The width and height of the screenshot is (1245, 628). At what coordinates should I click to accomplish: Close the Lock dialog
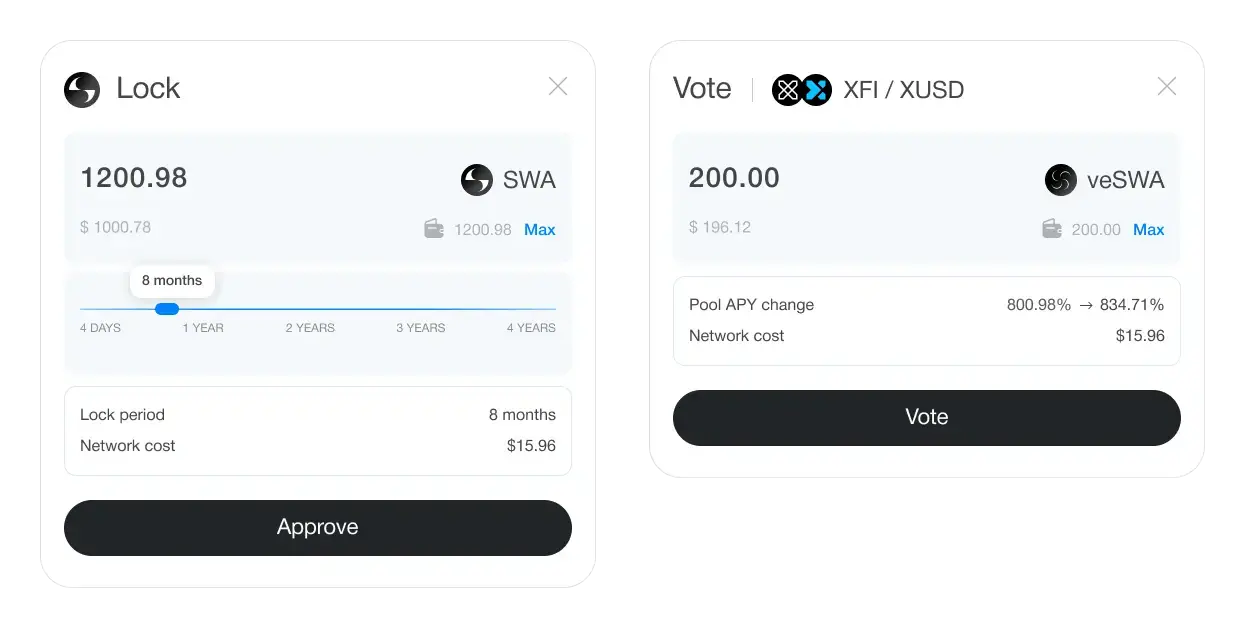557,86
